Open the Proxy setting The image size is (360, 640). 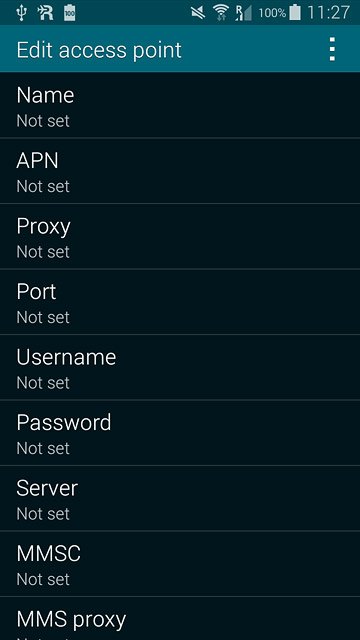(x=180, y=236)
